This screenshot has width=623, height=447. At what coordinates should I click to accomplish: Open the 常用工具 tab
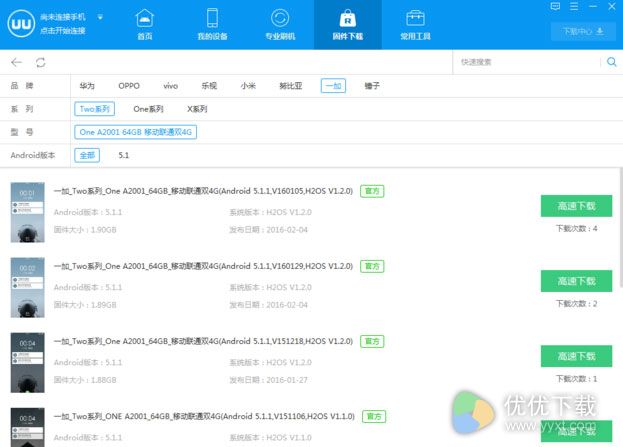pyautogui.click(x=415, y=25)
